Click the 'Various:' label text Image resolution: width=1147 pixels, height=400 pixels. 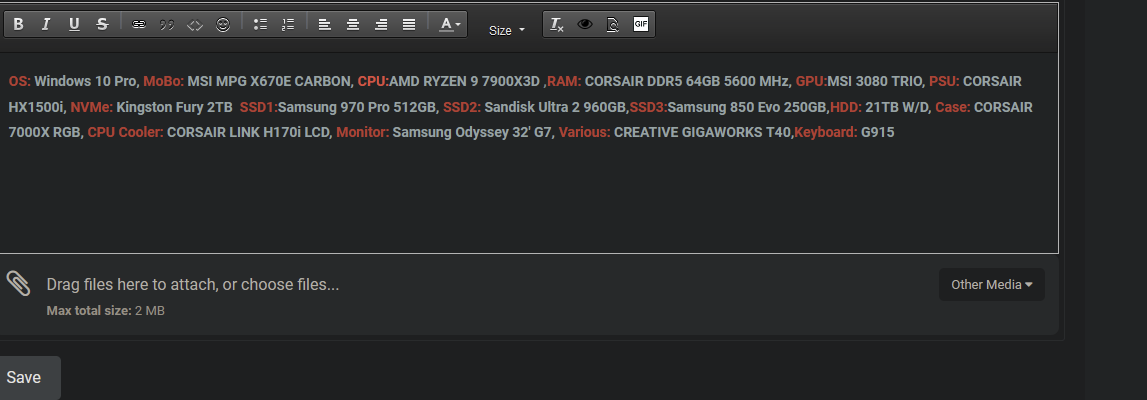[x=584, y=133]
